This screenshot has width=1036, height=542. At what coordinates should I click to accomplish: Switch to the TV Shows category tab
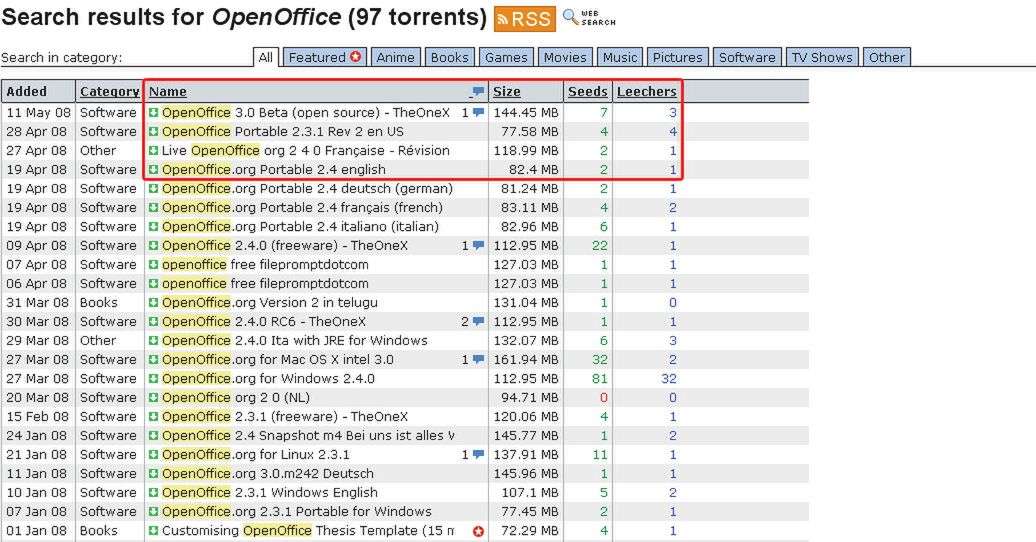pos(822,58)
